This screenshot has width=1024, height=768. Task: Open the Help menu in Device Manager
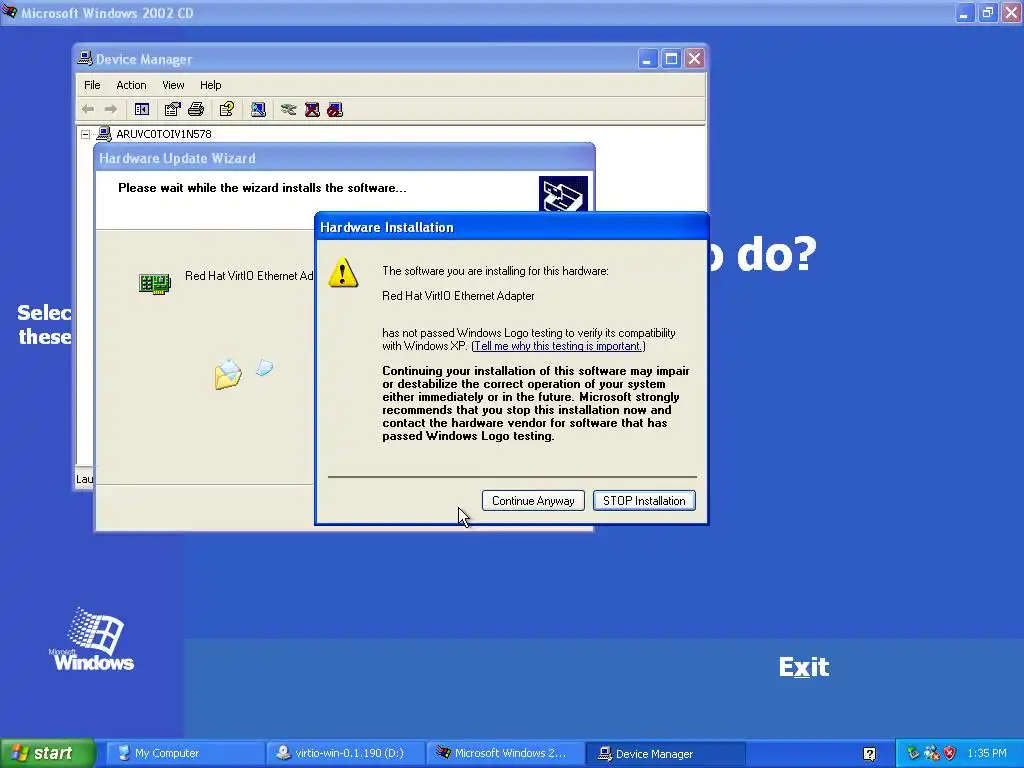pyautogui.click(x=210, y=85)
